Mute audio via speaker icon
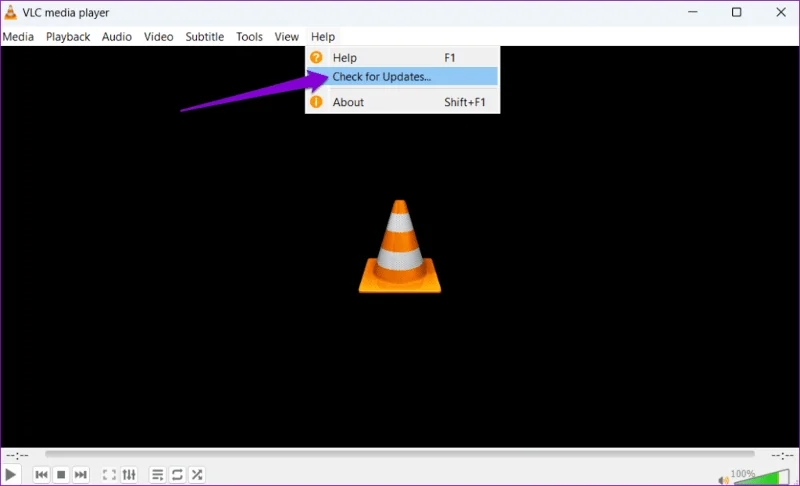Screen dimensions: 800x486 click(723, 480)
